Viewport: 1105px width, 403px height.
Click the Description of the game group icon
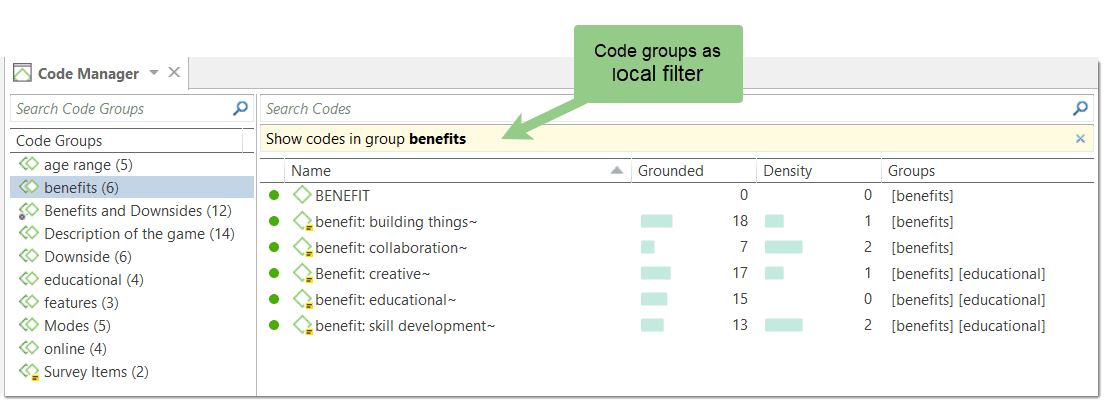click(x=28, y=233)
